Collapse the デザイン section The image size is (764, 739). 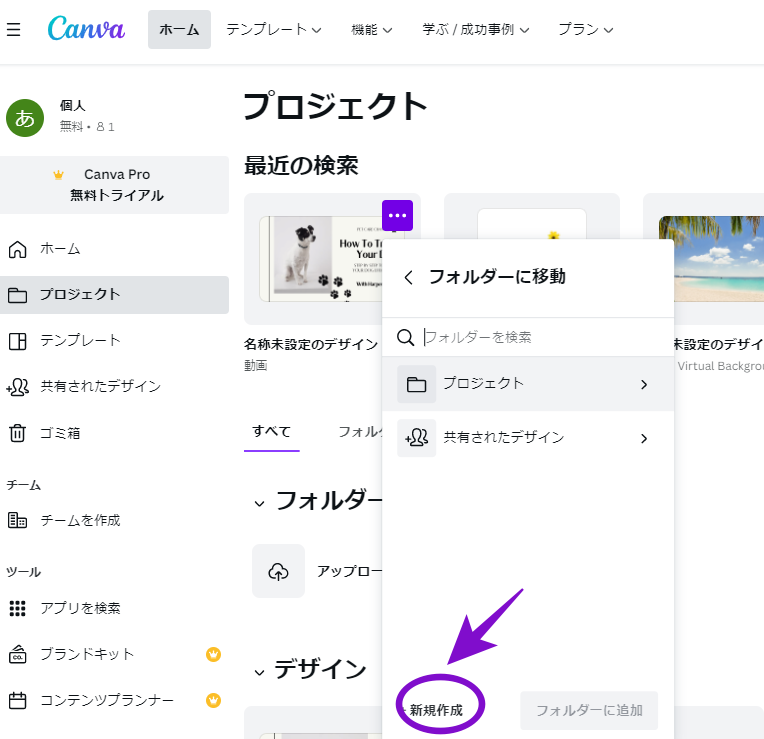pyautogui.click(x=259, y=673)
